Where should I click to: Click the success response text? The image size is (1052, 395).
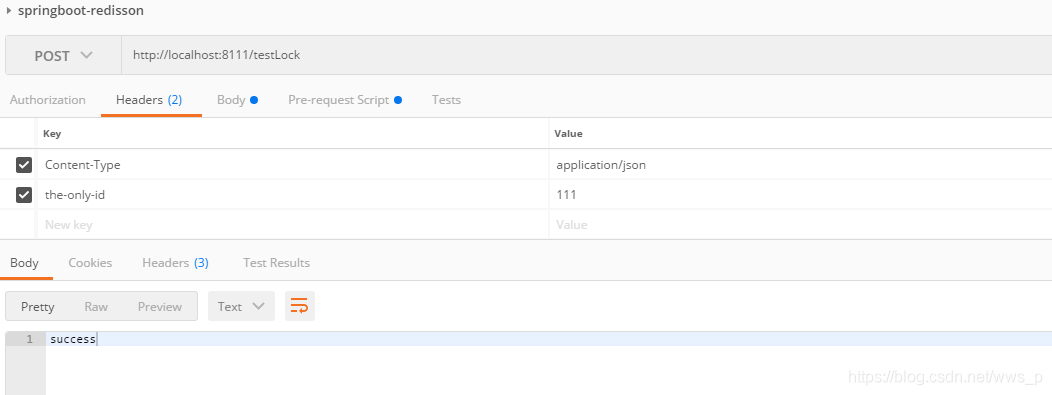(x=73, y=339)
